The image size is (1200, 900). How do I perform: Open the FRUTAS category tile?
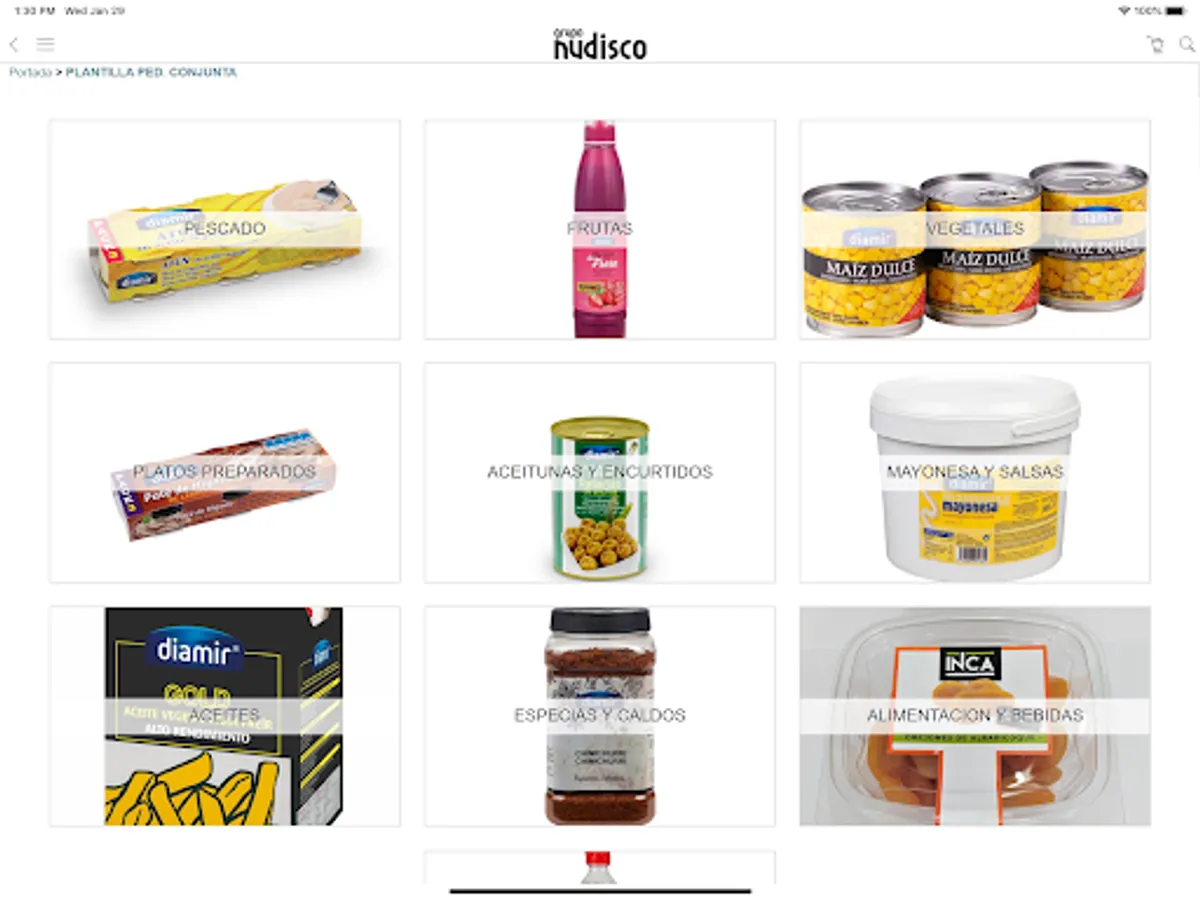point(600,230)
